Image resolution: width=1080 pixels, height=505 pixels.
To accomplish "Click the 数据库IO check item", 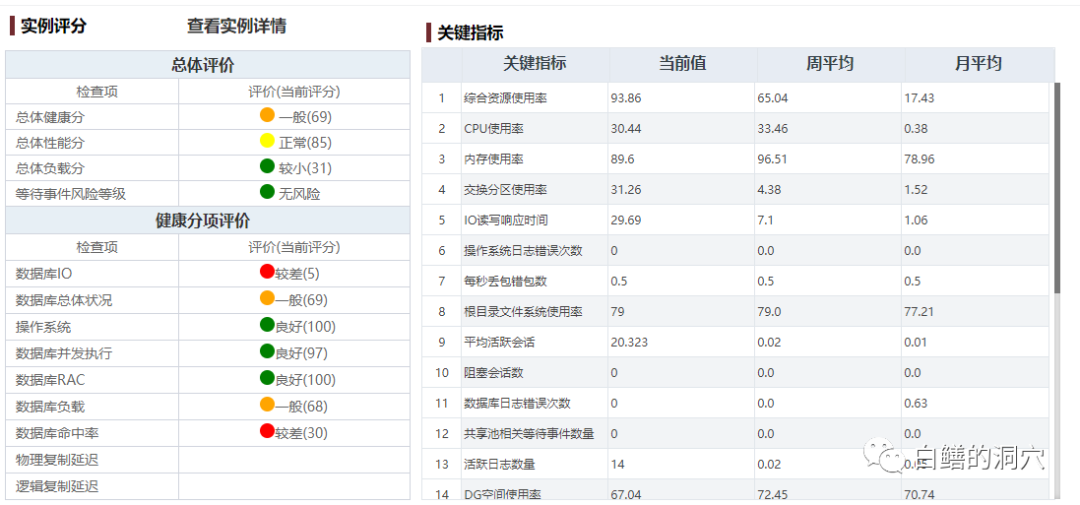I will click(x=43, y=274).
